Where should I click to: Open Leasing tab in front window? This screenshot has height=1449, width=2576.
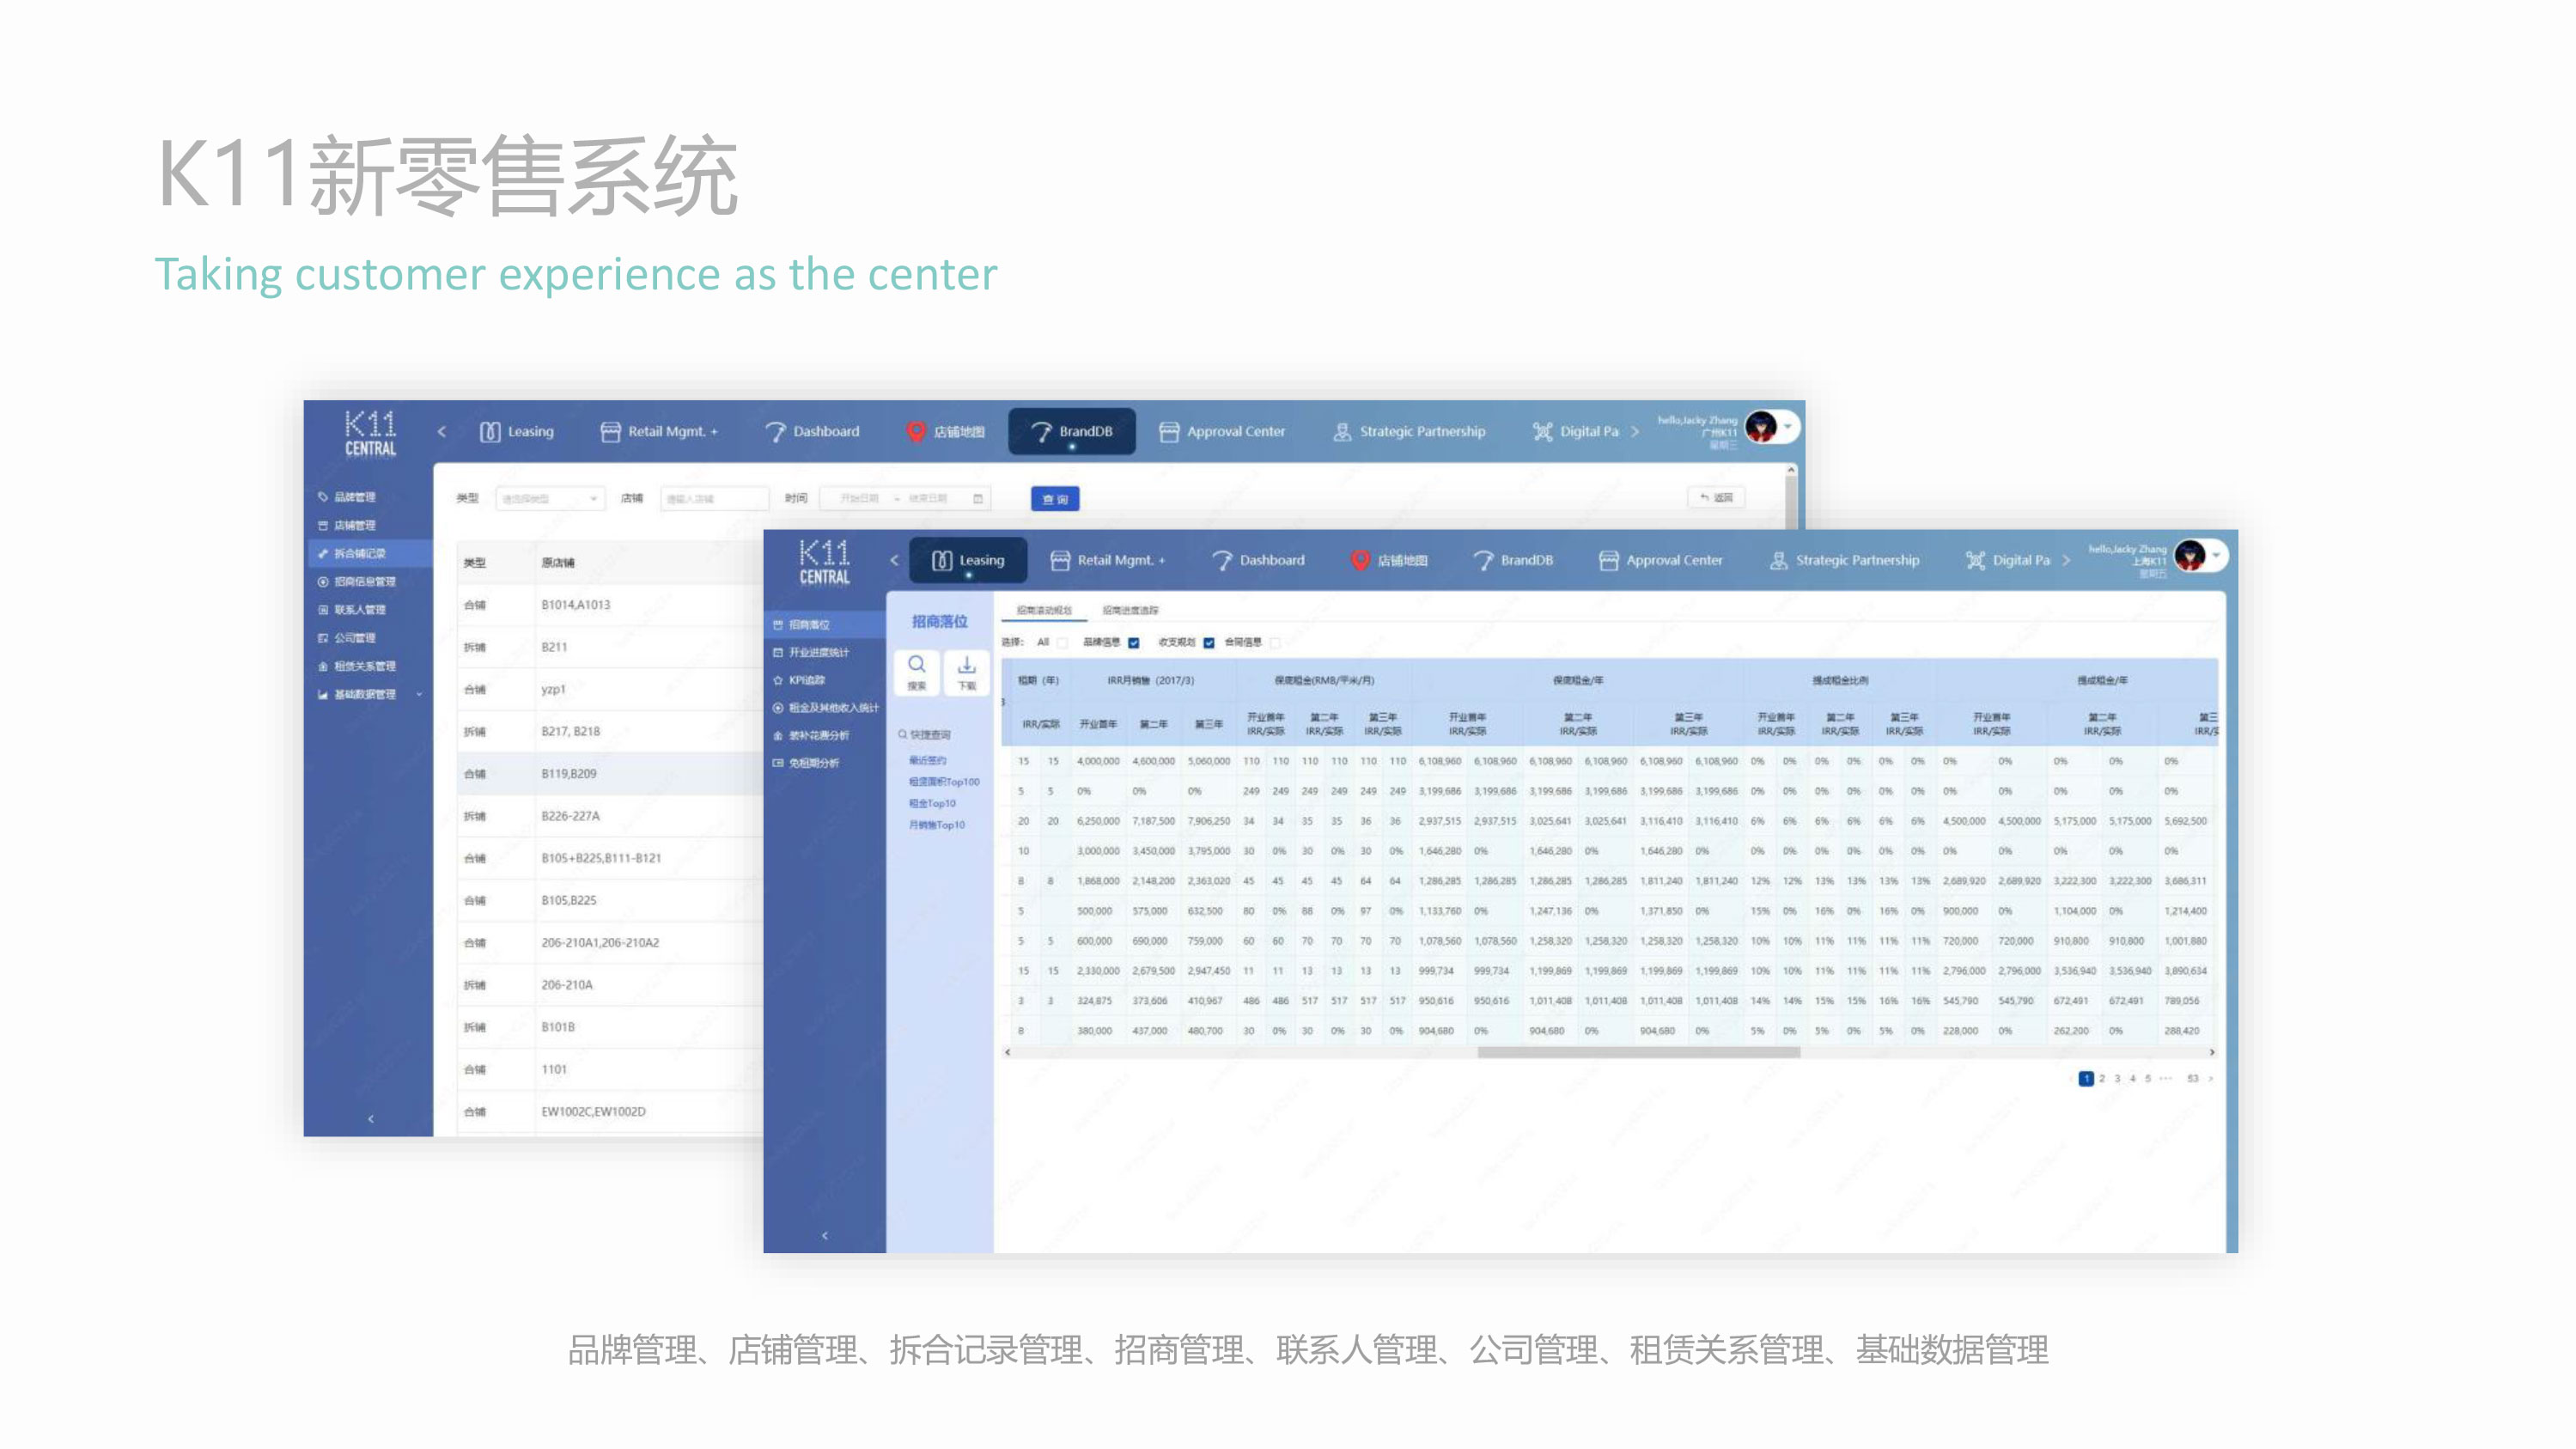coord(968,560)
